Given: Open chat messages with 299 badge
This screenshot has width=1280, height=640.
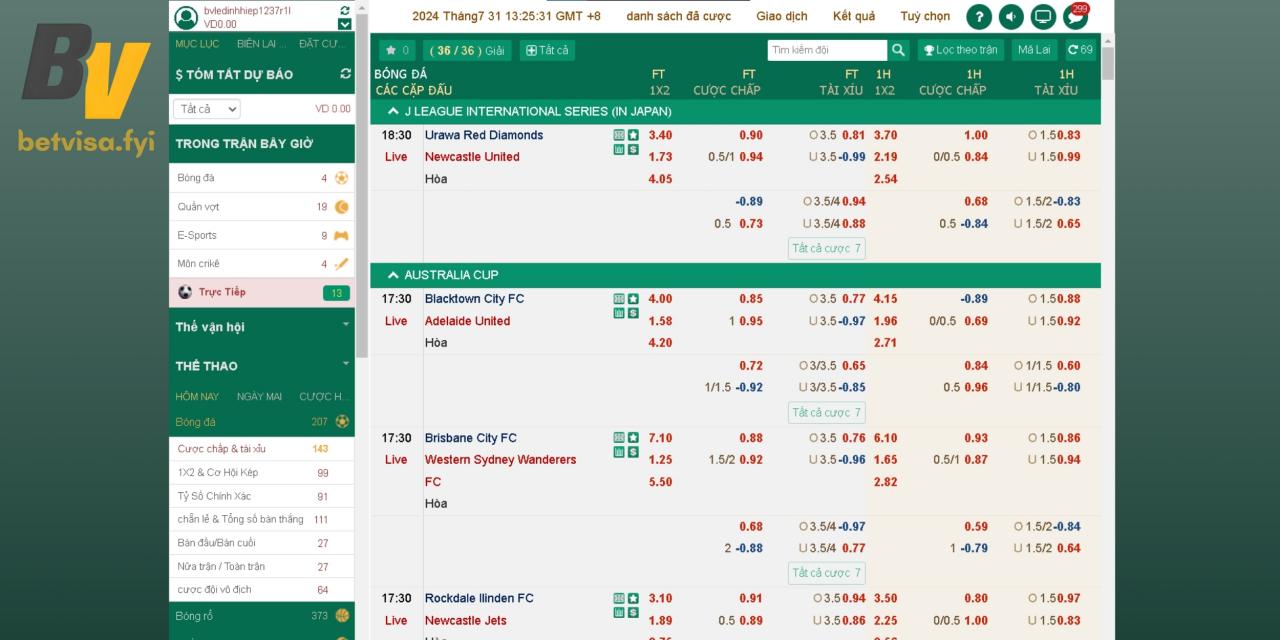Looking at the screenshot, I should tap(1075, 17).
